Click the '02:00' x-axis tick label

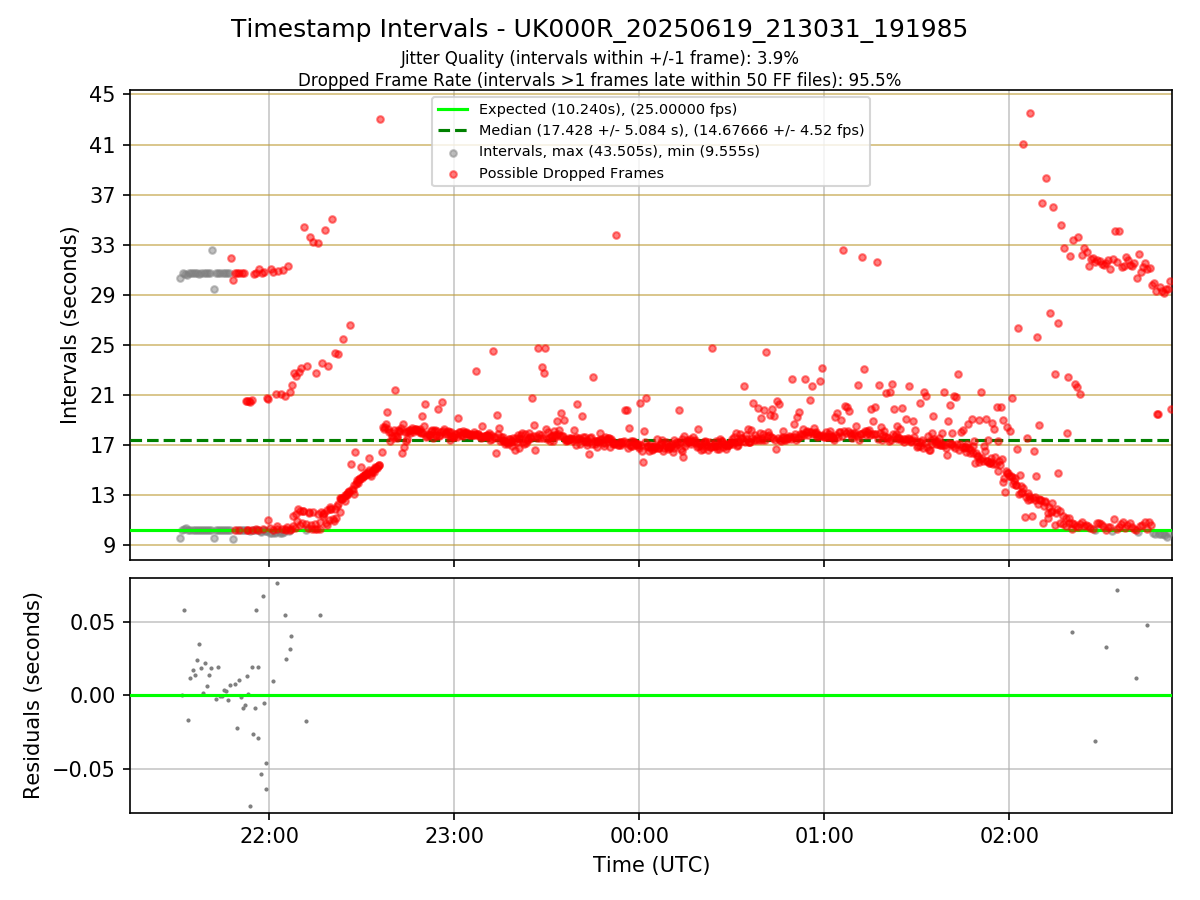pos(1009,835)
